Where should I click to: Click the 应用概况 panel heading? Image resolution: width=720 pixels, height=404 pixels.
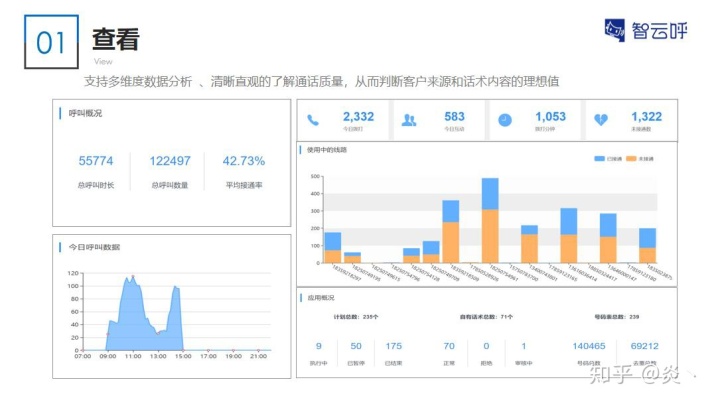tap(321, 298)
